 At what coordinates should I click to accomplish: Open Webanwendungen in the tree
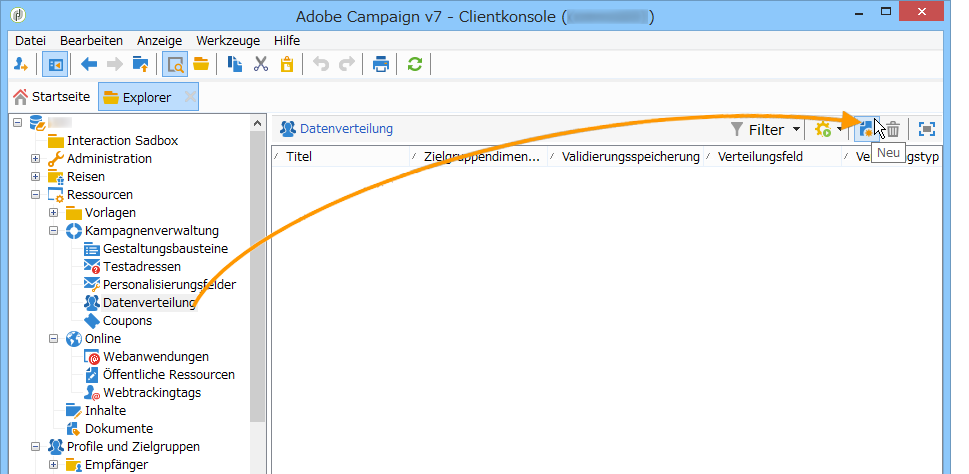156,357
